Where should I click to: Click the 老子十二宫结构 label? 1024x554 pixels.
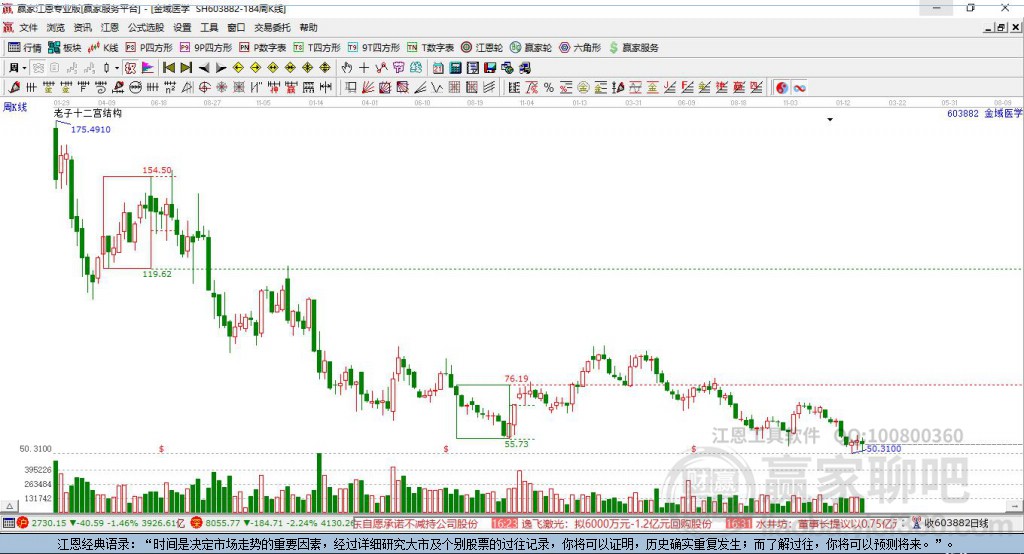(x=88, y=113)
